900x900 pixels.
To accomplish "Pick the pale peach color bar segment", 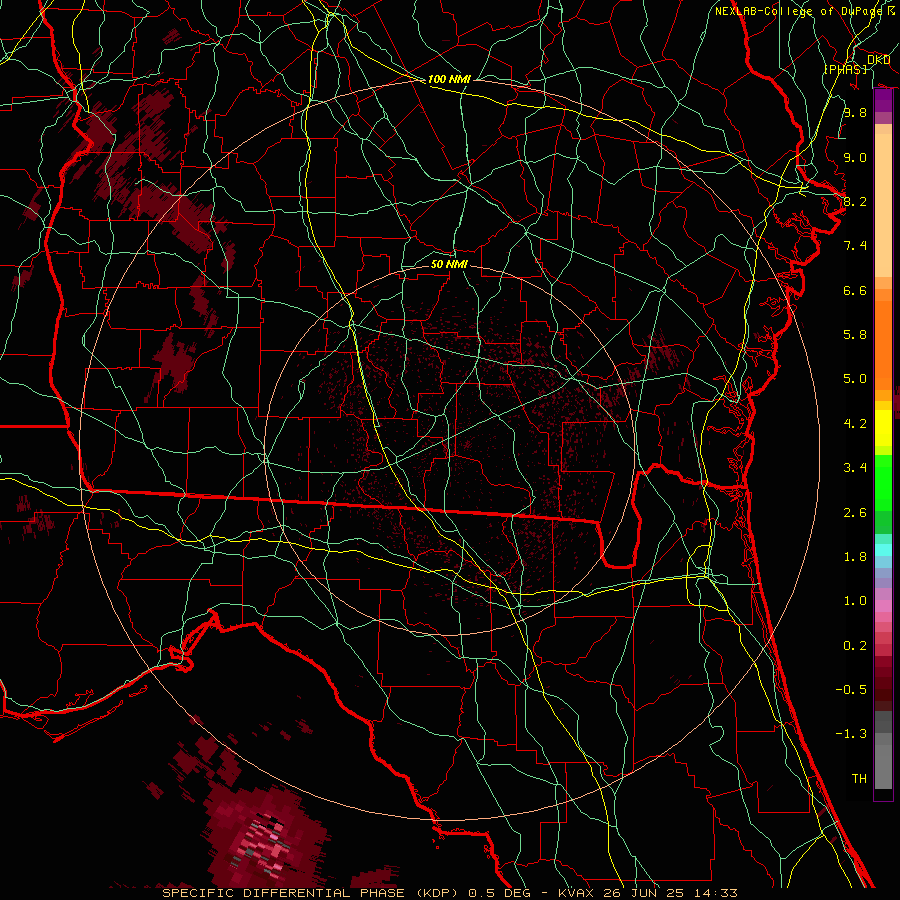I will pyautogui.click(x=883, y=205).
